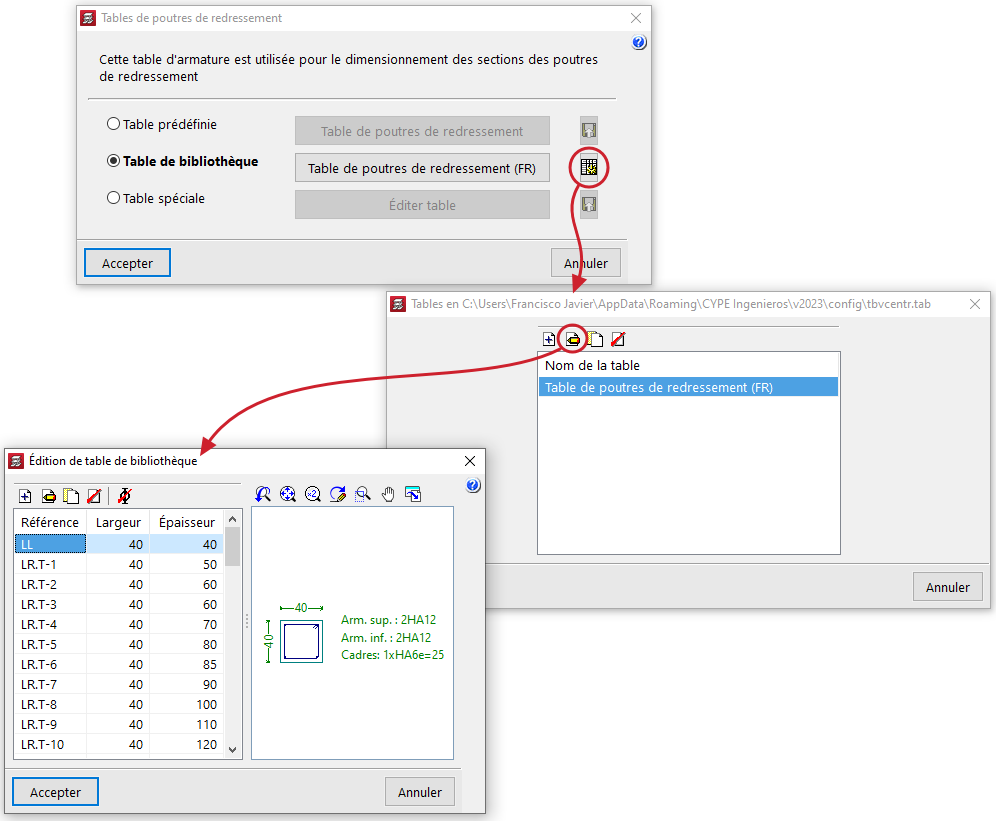Click the zoom extents icon above section preview
The width and height of the screenshot is (996, 821).
288,493
